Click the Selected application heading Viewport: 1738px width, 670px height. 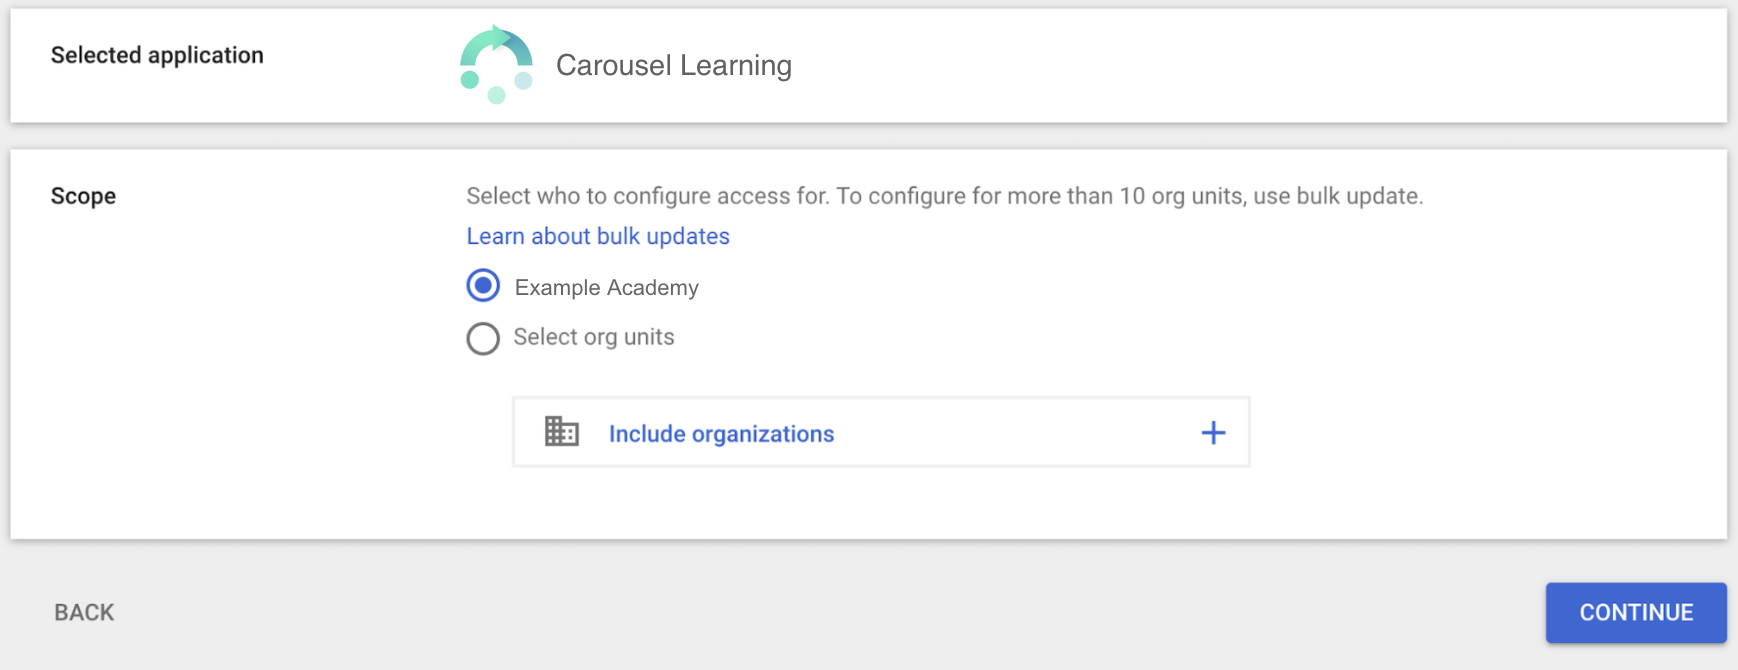(157, 56)
